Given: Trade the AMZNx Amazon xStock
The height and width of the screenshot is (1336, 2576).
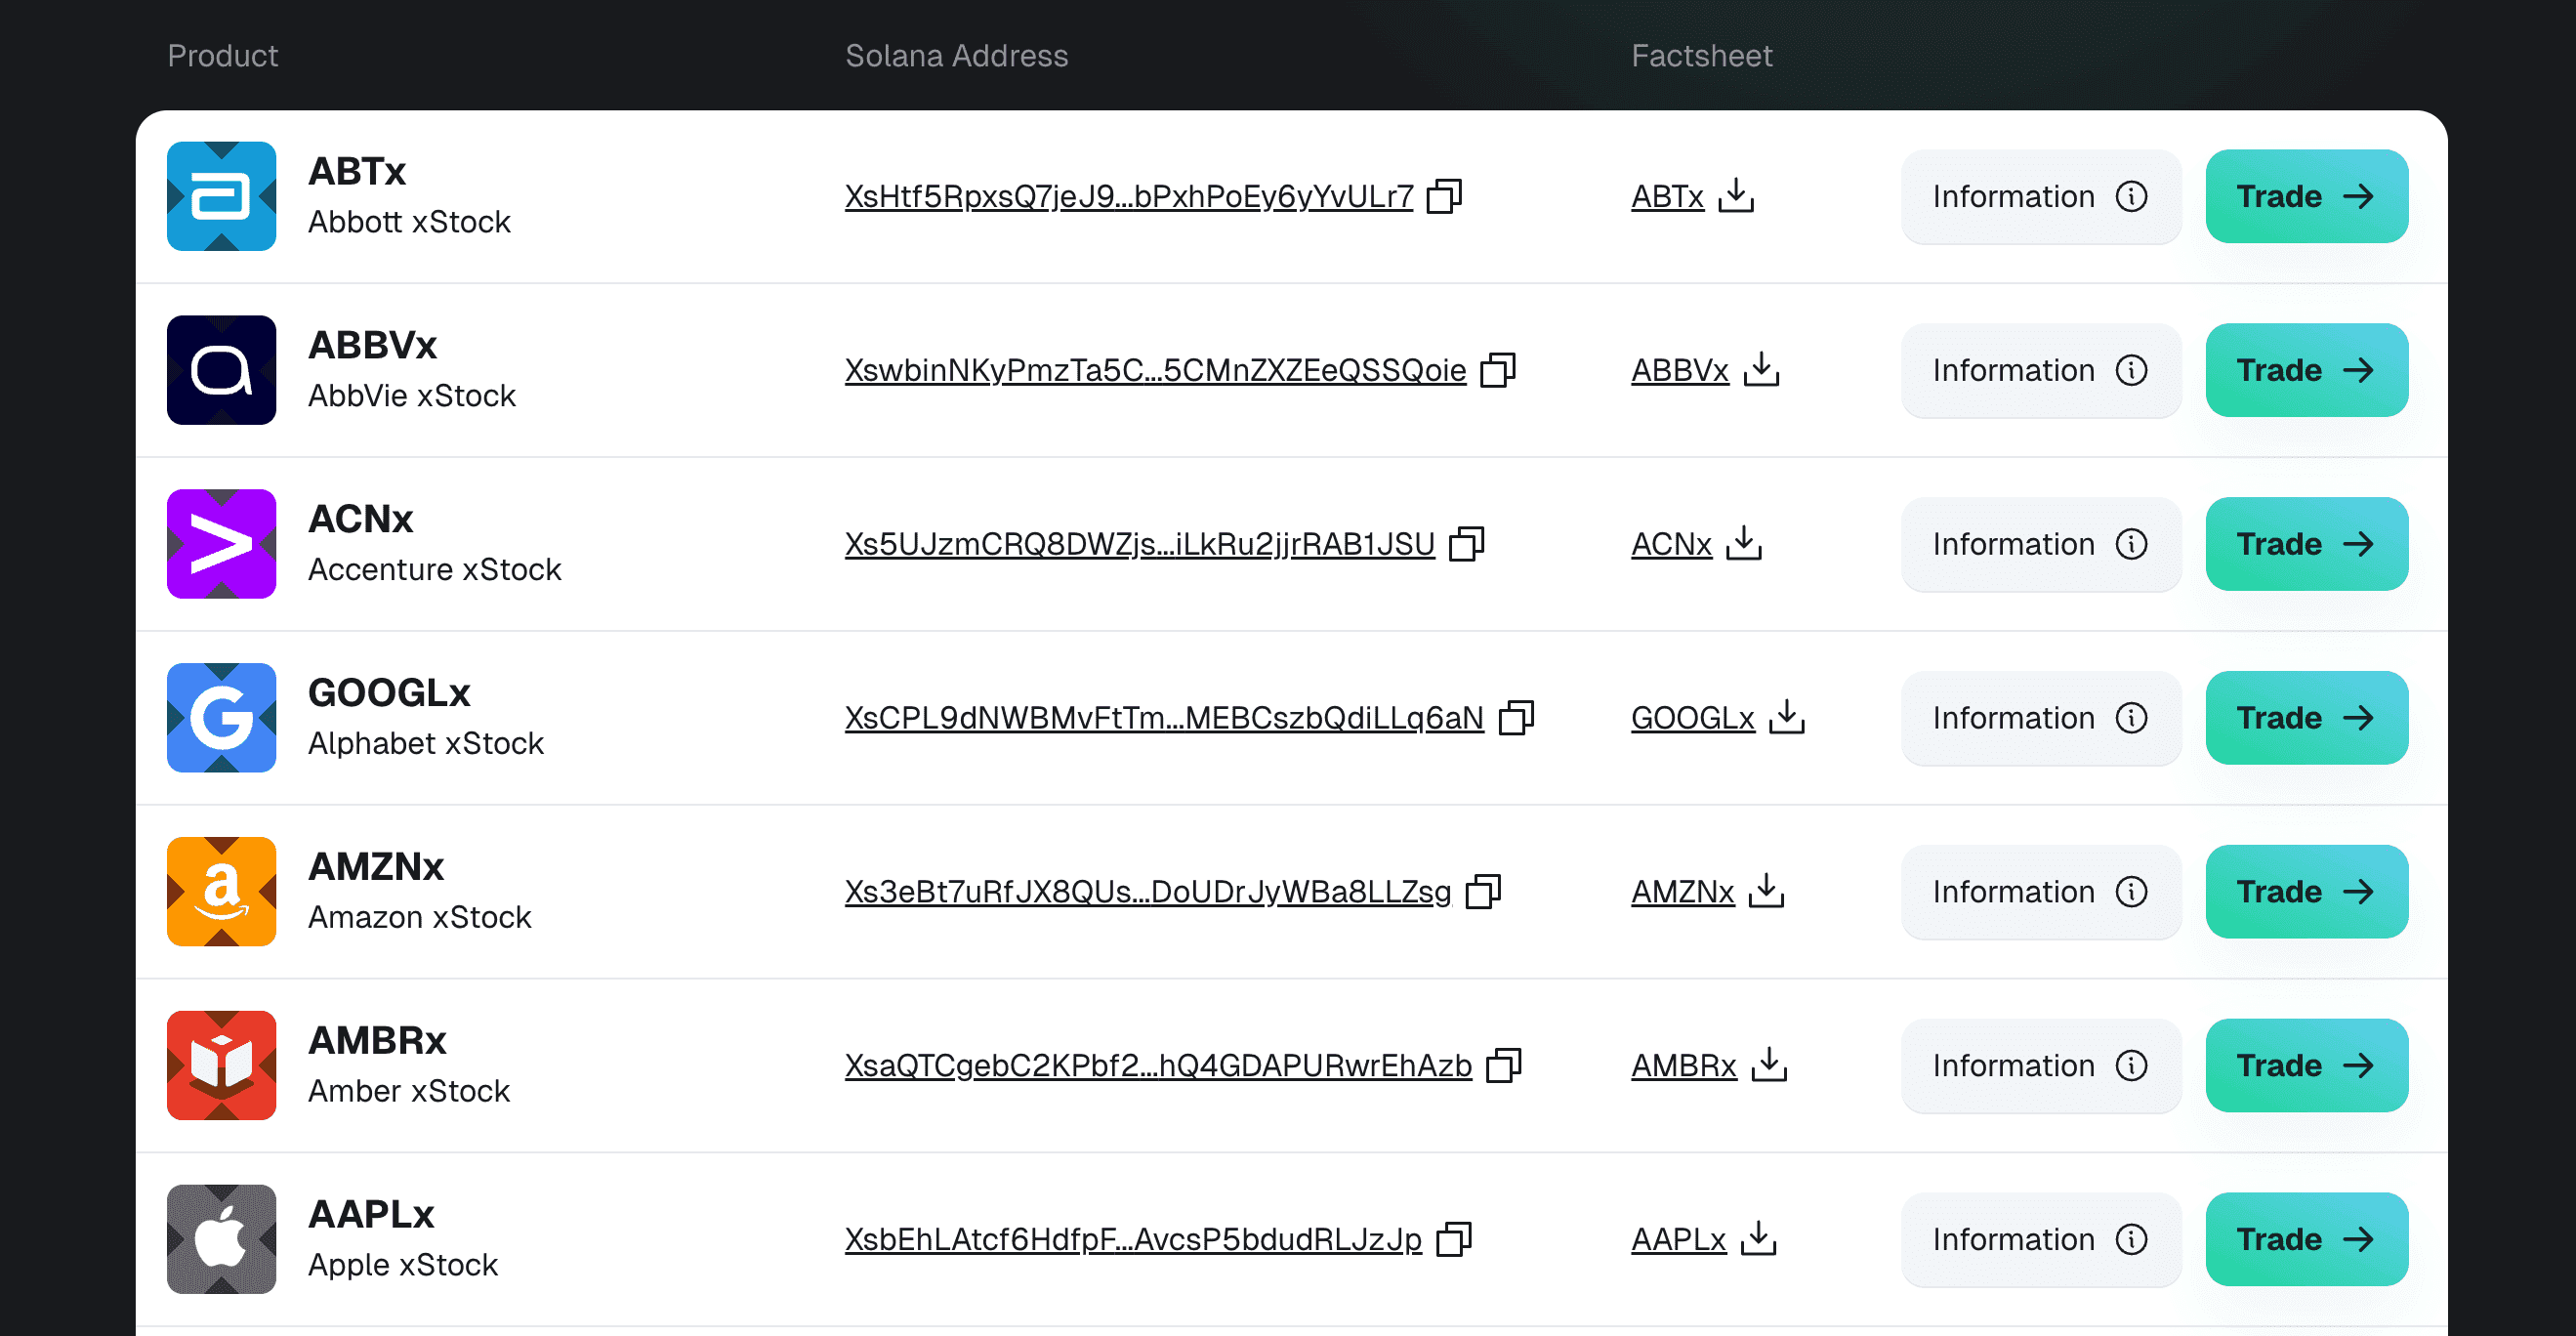Looking at the screenshot, I should (x=2307, y=892).
